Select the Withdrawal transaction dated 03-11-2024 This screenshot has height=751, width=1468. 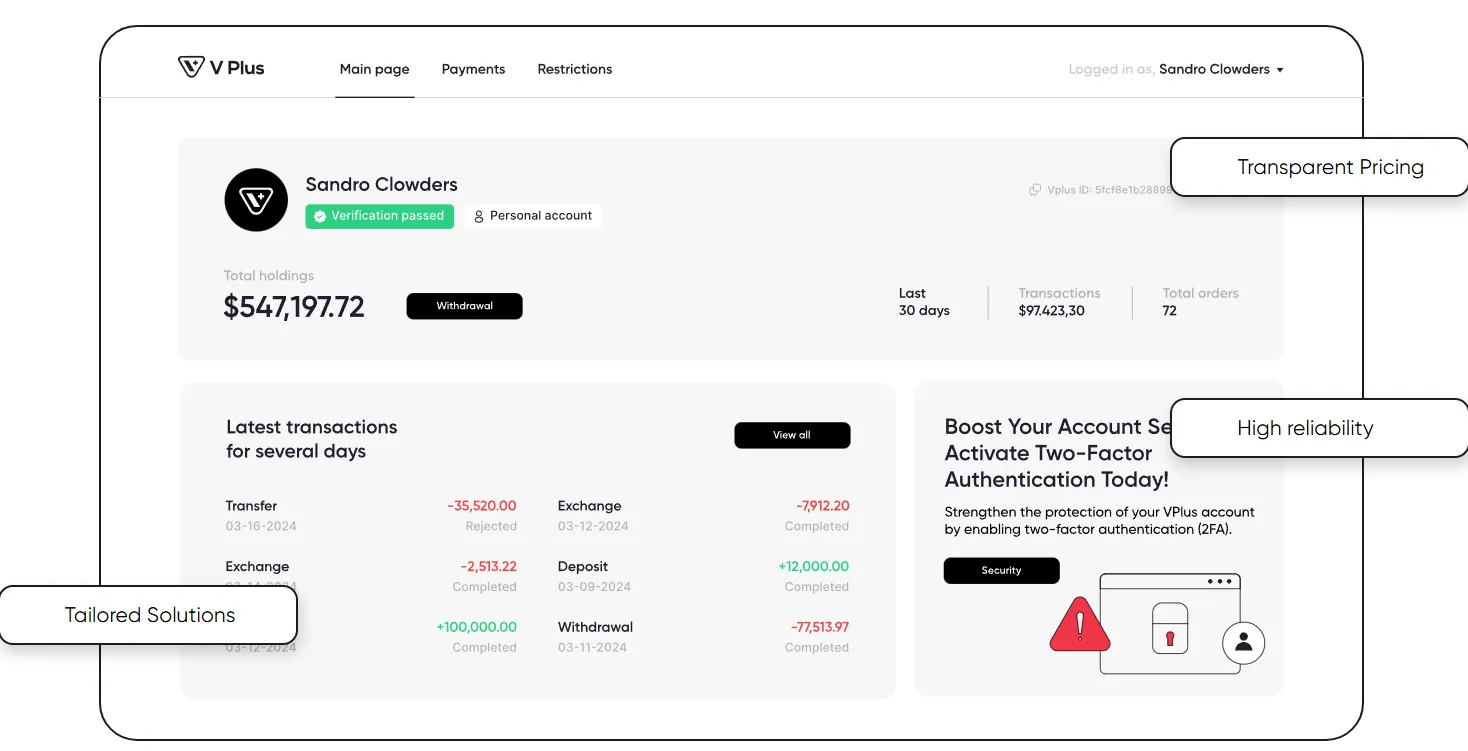click(703, 637)
